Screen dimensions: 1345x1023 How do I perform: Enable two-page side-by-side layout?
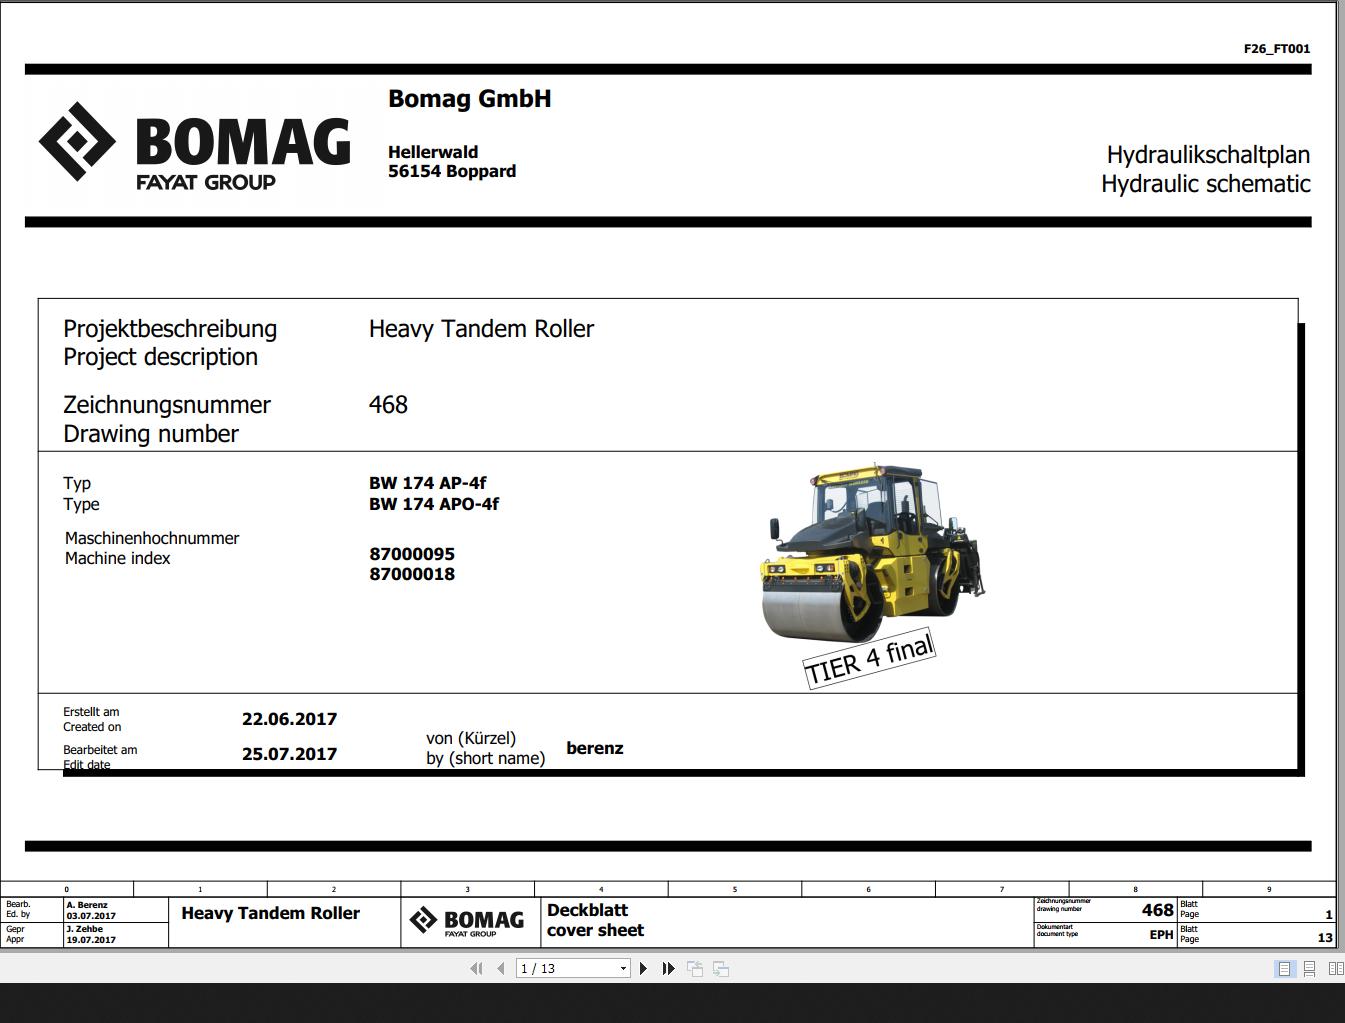(x=1335, y=968)
